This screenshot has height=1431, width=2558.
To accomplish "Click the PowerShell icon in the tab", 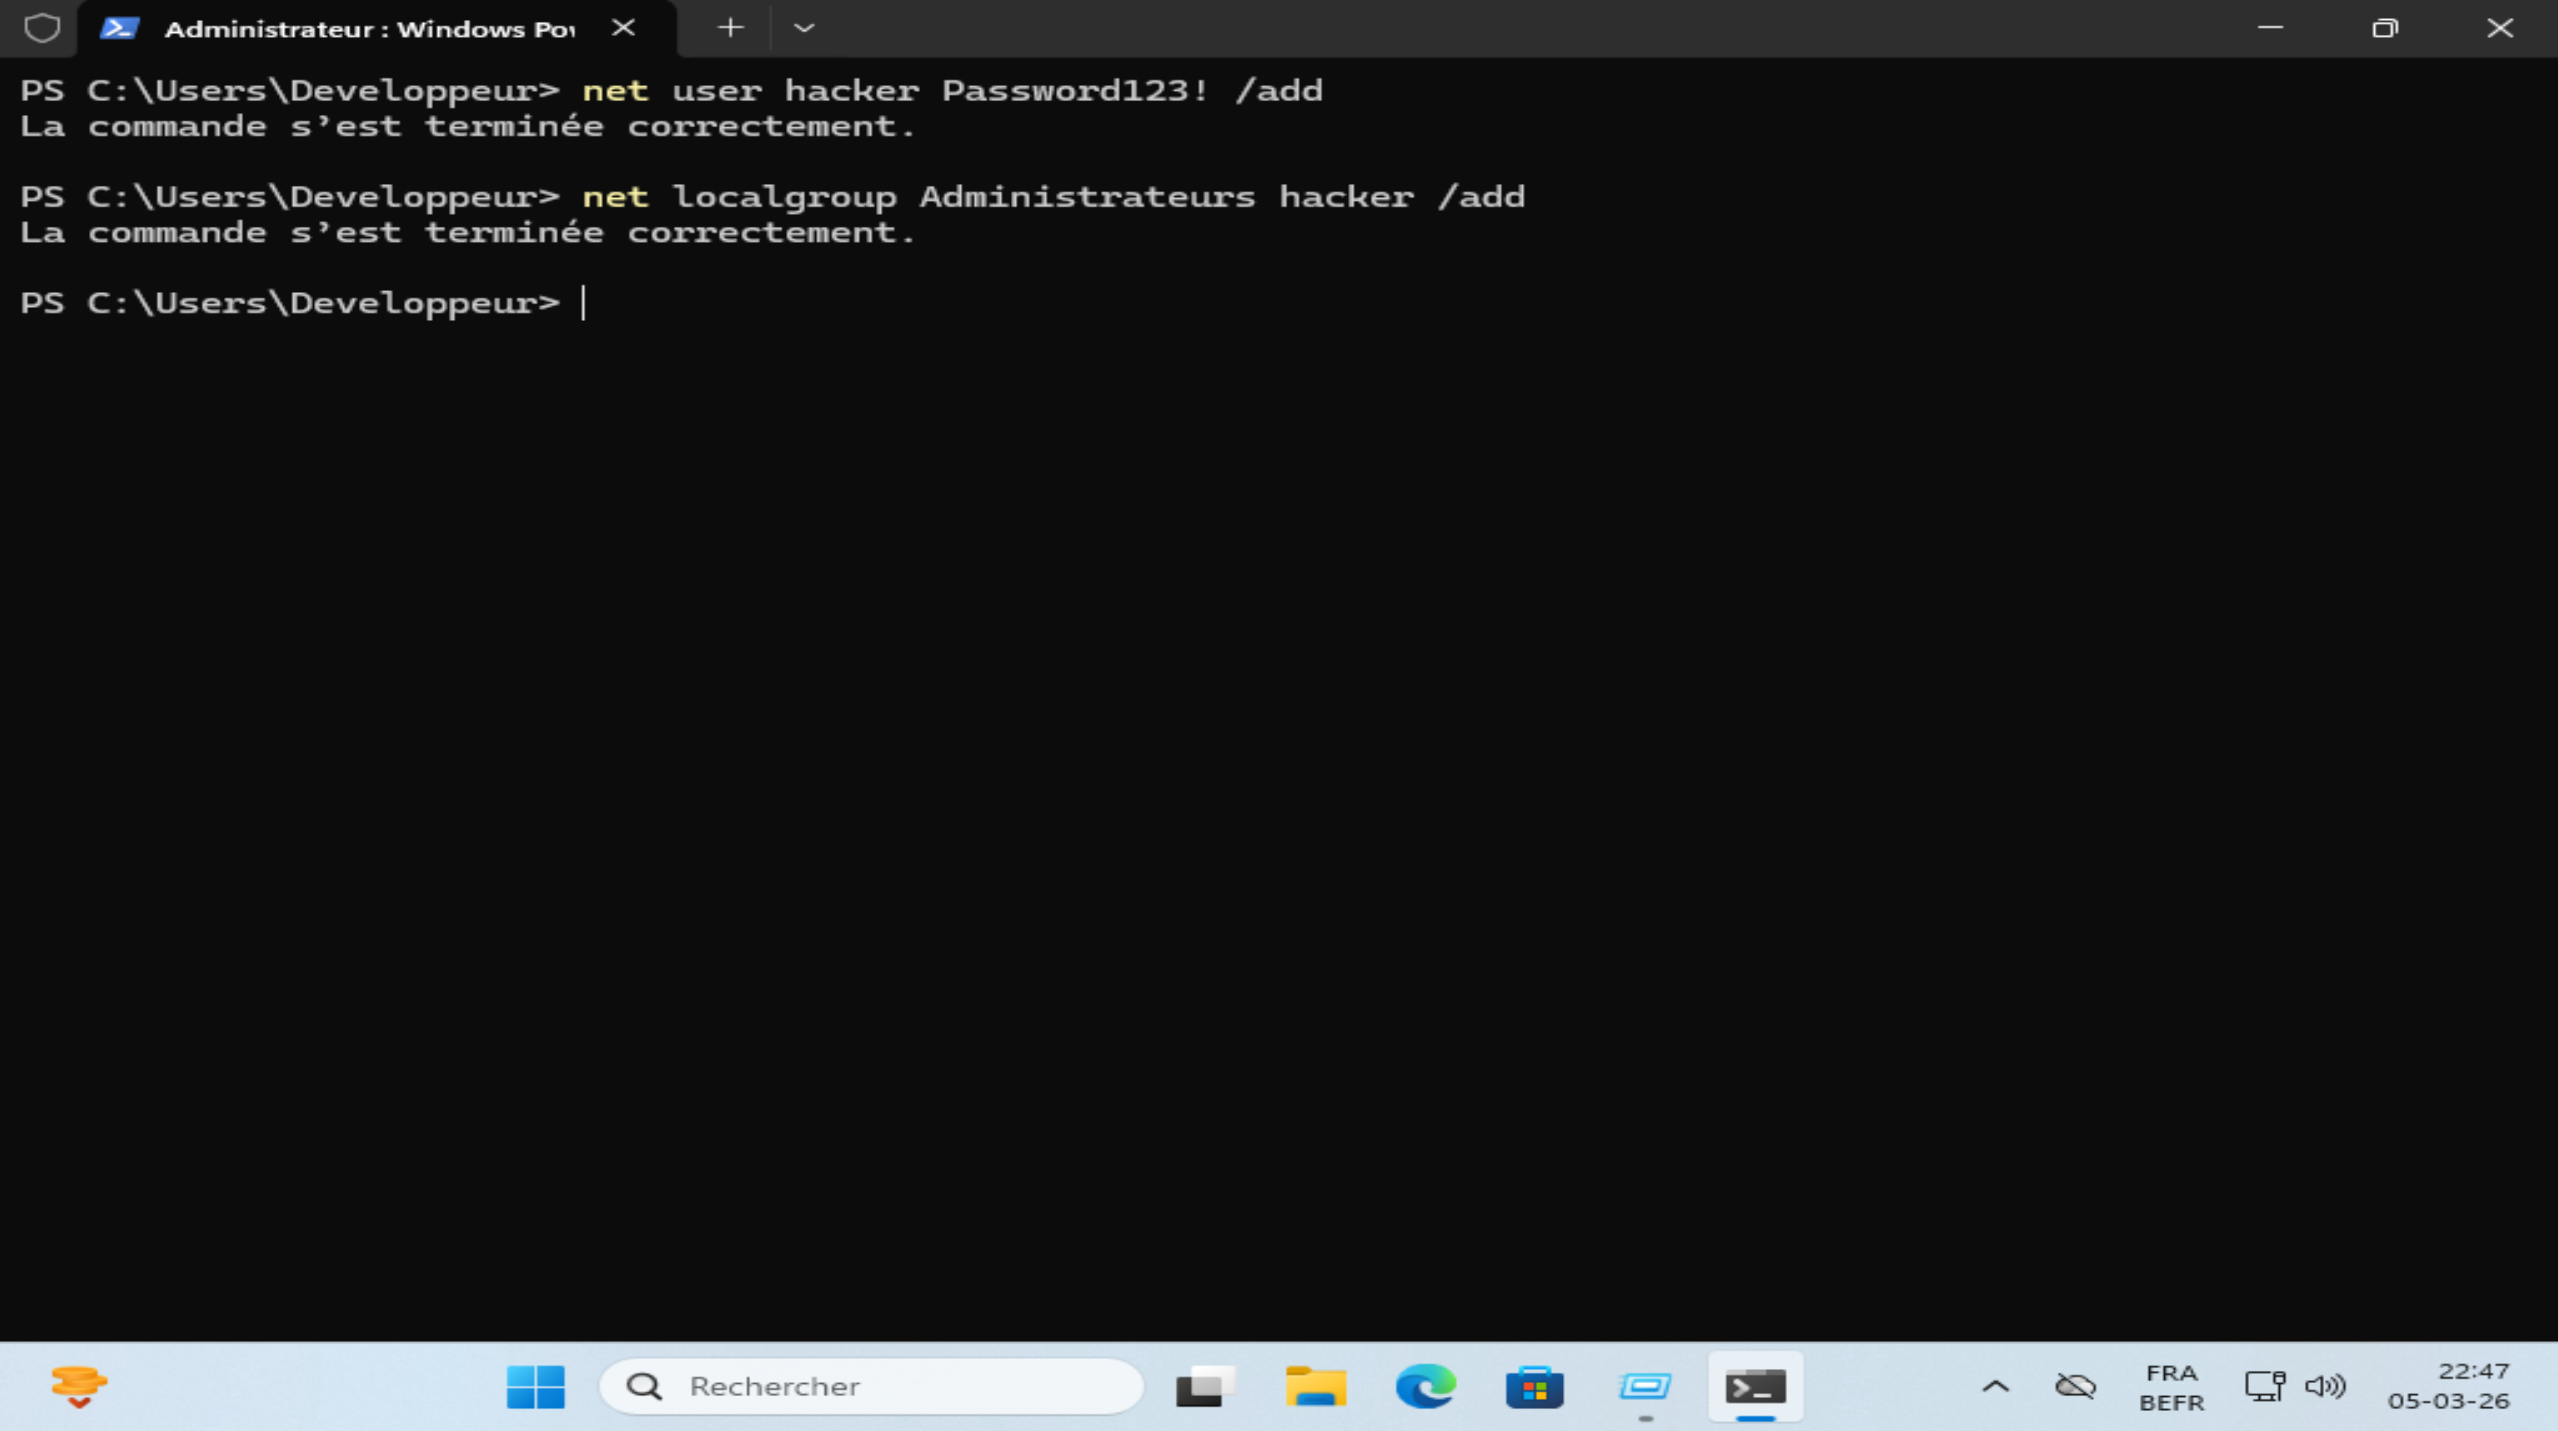I will point(119,28).
